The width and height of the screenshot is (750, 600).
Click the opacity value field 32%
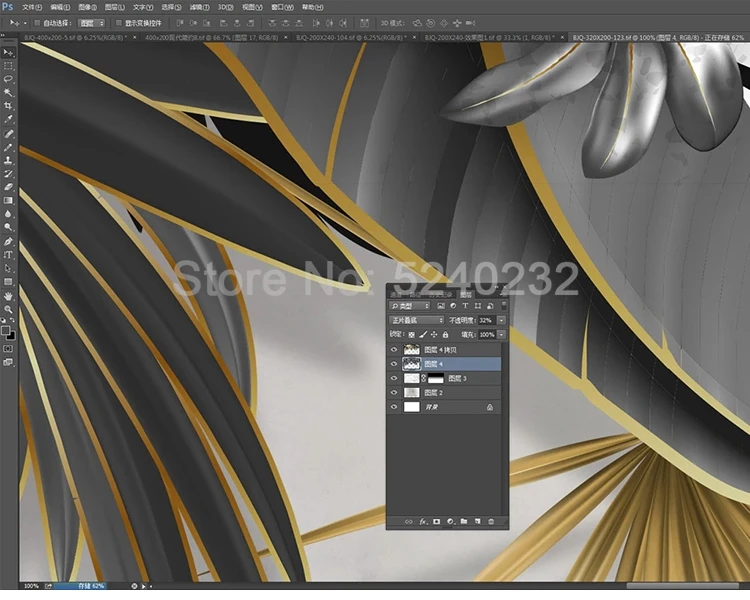[487, 320]
